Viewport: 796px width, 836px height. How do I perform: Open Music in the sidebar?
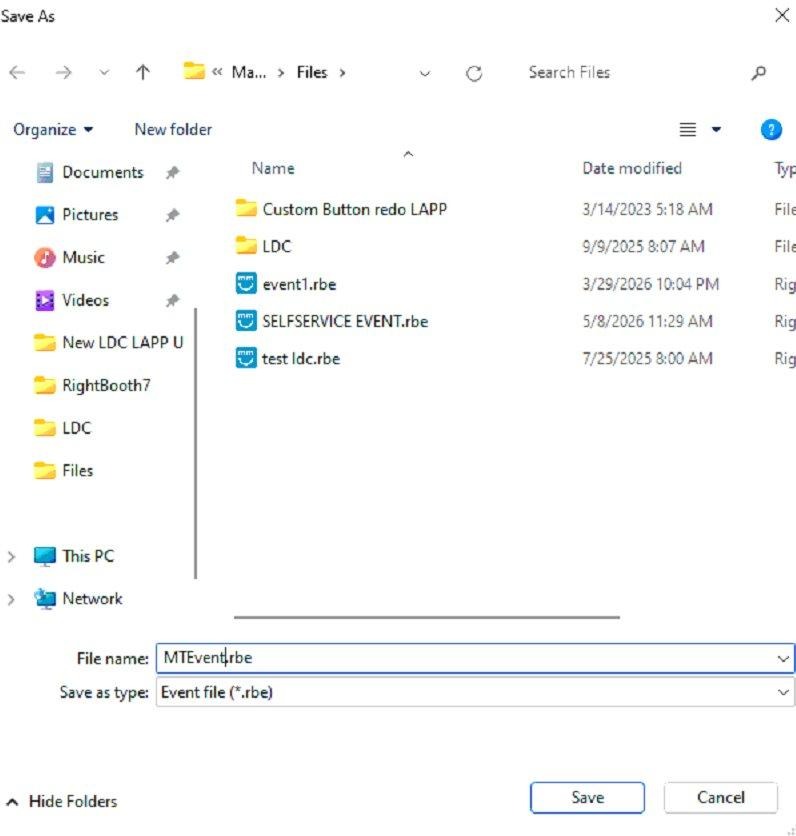[83, 258]
